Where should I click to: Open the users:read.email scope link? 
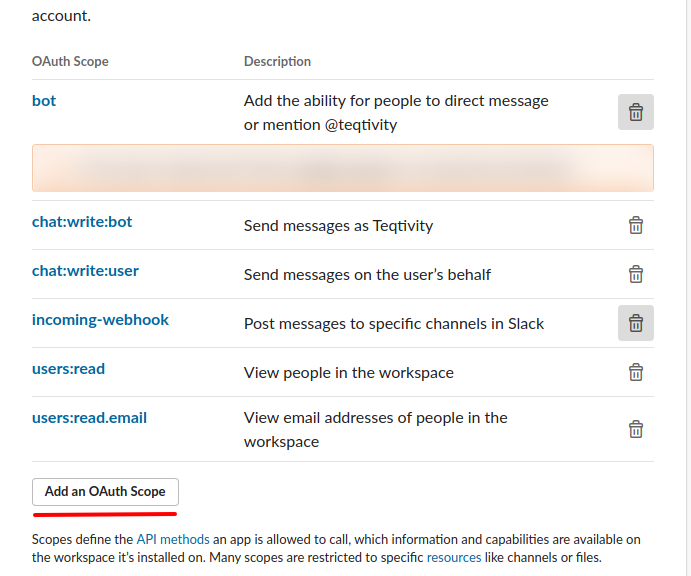[x=89, y=418]
